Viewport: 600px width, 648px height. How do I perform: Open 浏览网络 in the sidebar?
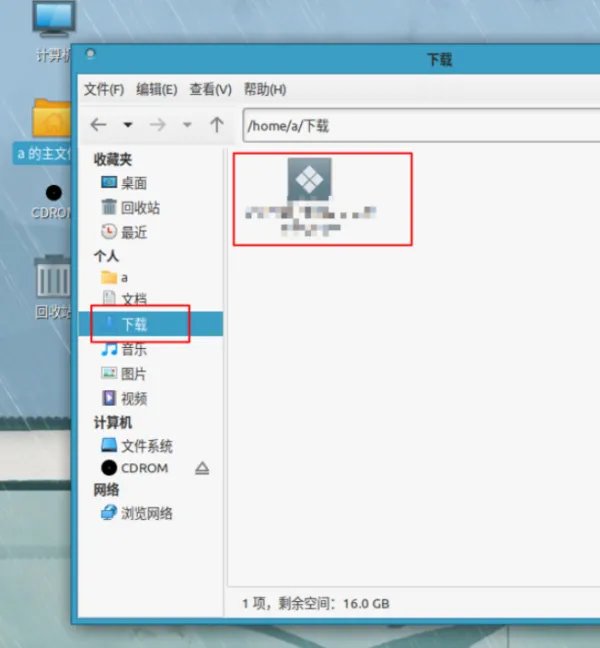(151, 513)
